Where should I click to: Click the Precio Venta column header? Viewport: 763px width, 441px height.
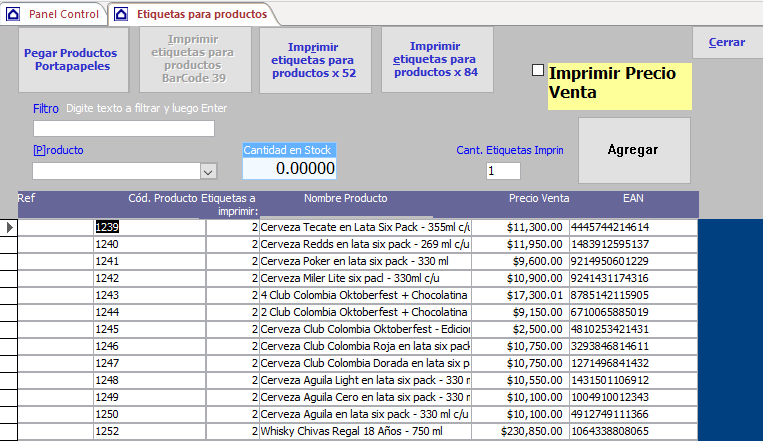[539, 199]
